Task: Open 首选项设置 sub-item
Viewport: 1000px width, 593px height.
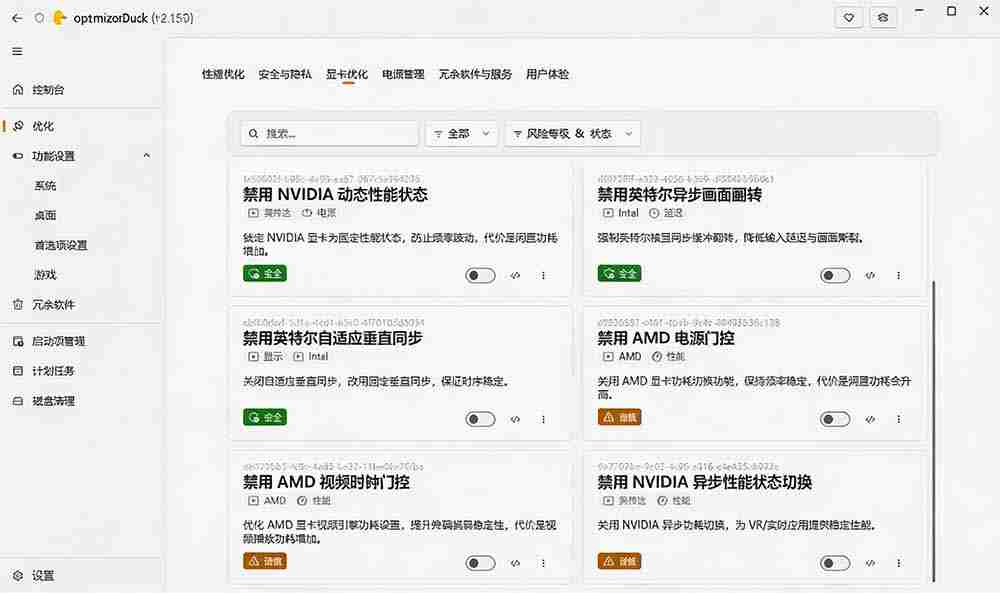Action: tap(61, 245)
